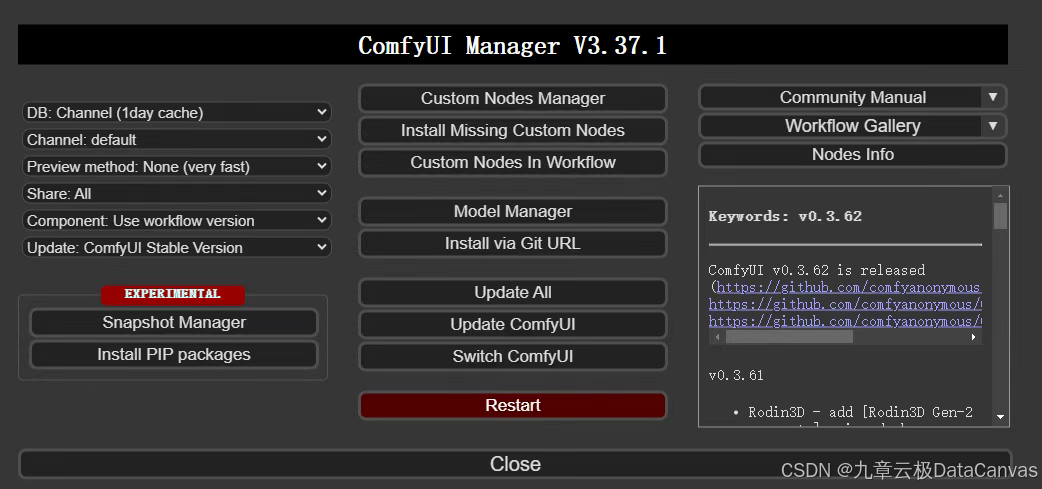Open the Snapshot Manager
1042x489 pixels.
tap(174, 322)
